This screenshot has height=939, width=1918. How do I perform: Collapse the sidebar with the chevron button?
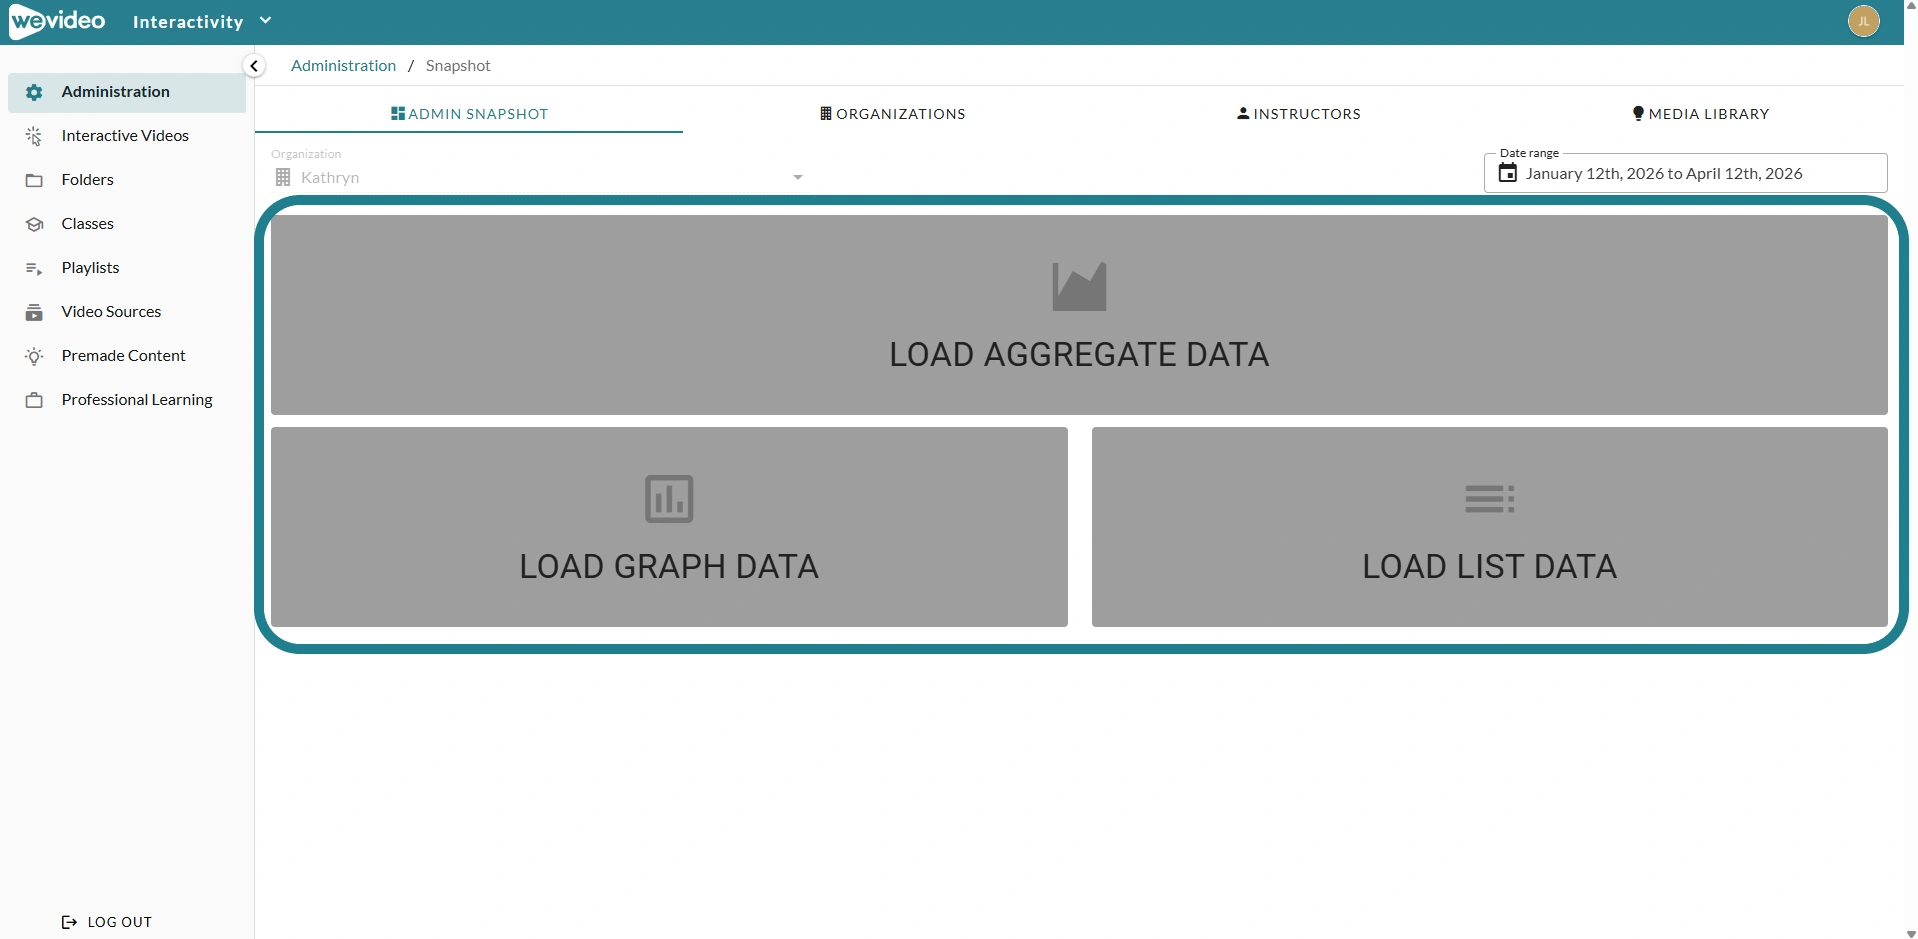point(254,66)
